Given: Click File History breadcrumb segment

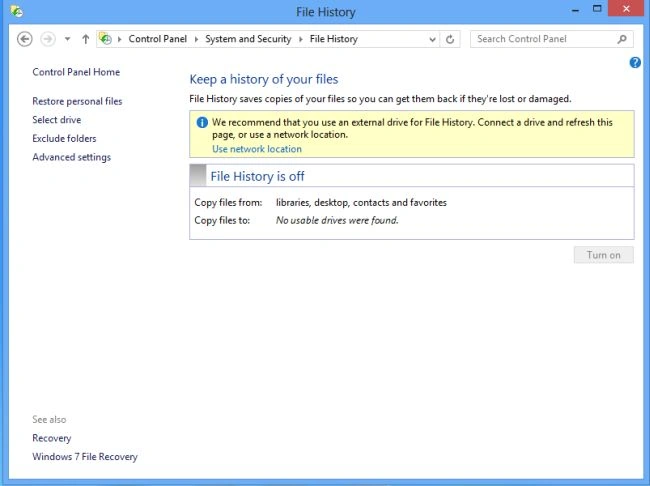Looking at the screenshot, I should tap(334, 39).
